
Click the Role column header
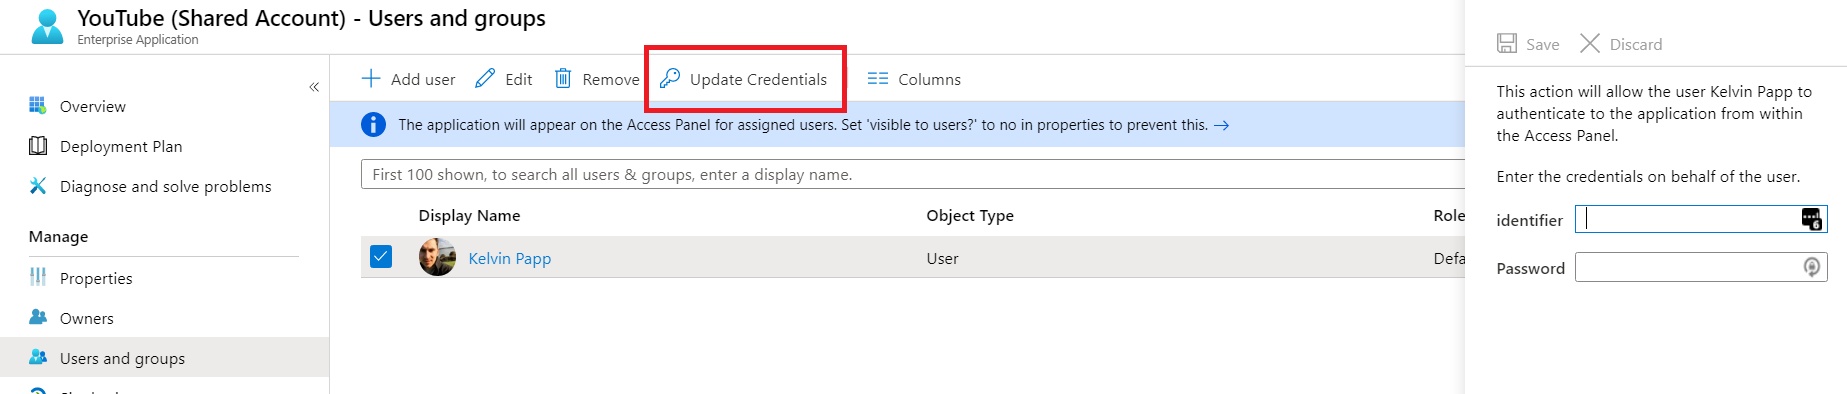pos(1449,215)
